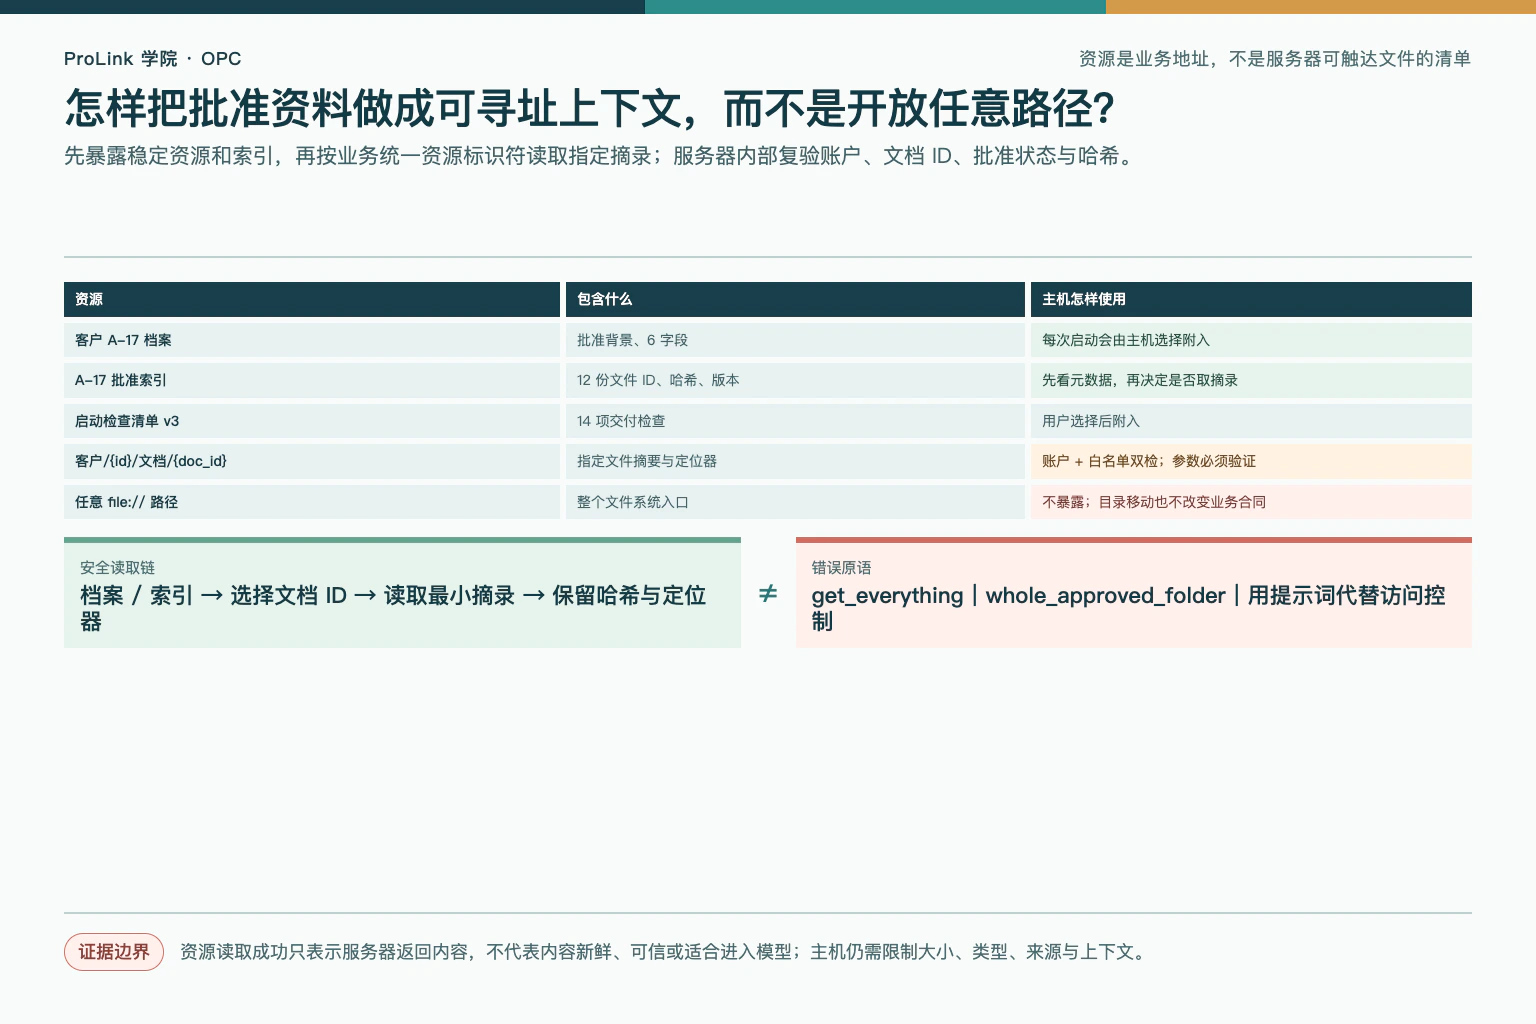This screenshot has width=1536, height=1024.
Task: Click the cell 用户选择后附入
Action: (1251, 421)
